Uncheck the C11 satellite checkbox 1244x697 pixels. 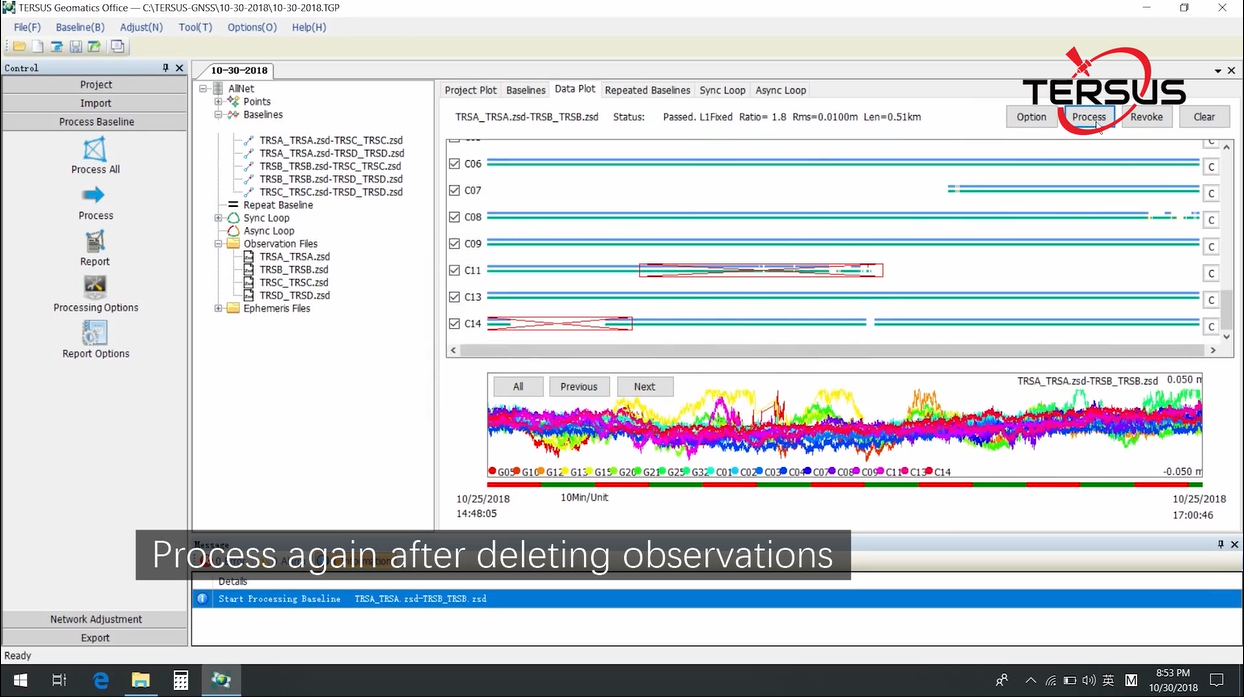click(x=455, y=270)
